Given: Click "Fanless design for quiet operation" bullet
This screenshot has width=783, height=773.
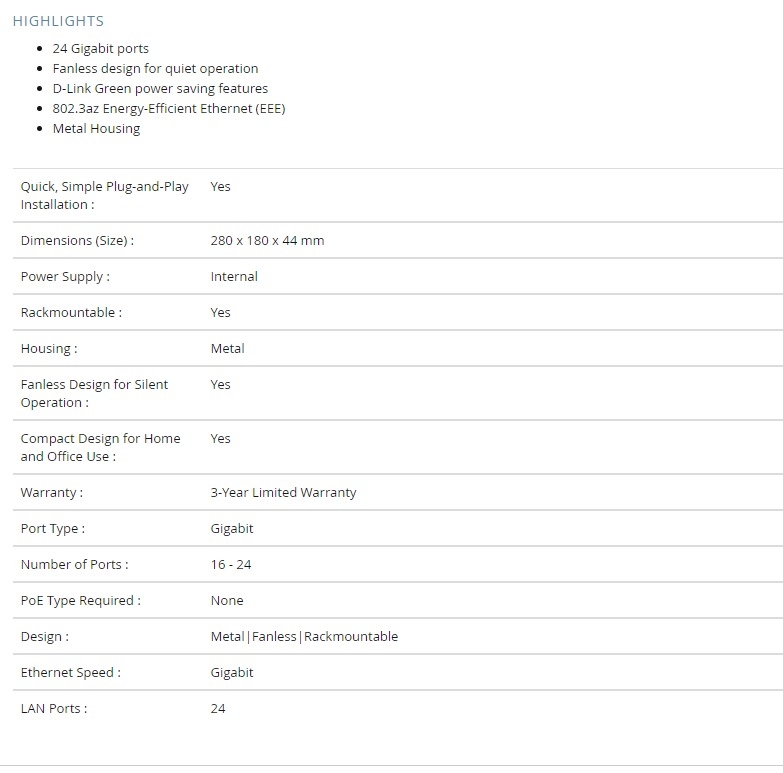Looking at the screenshot, I should click(x=155, y=68).
